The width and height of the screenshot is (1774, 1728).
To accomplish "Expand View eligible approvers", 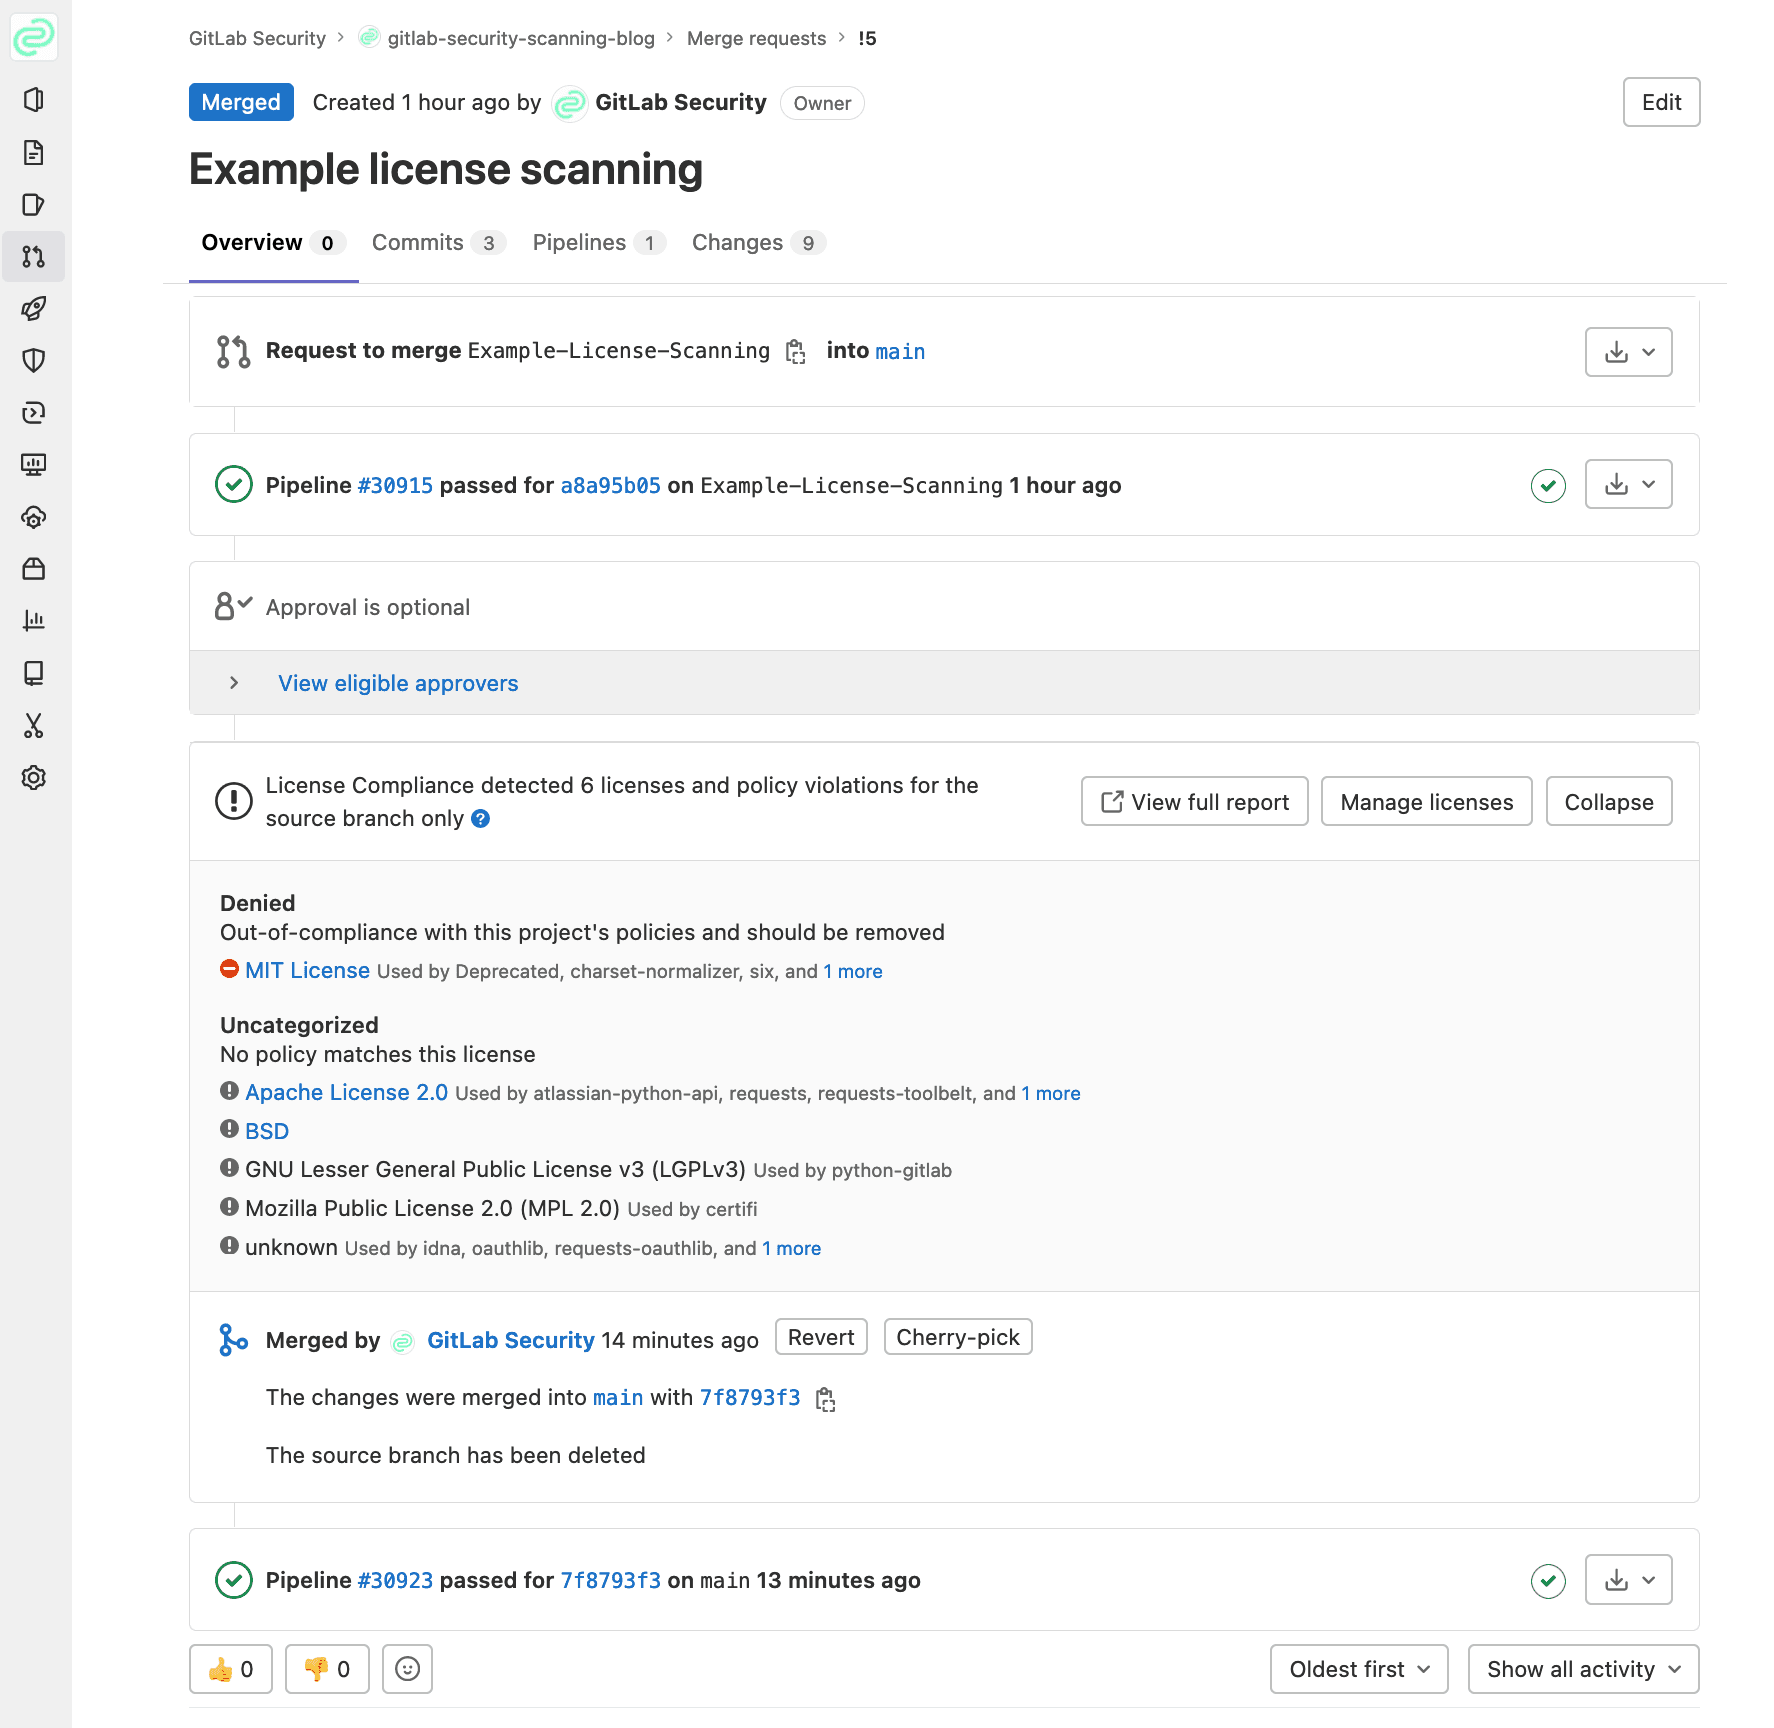I will coord(397,683).
